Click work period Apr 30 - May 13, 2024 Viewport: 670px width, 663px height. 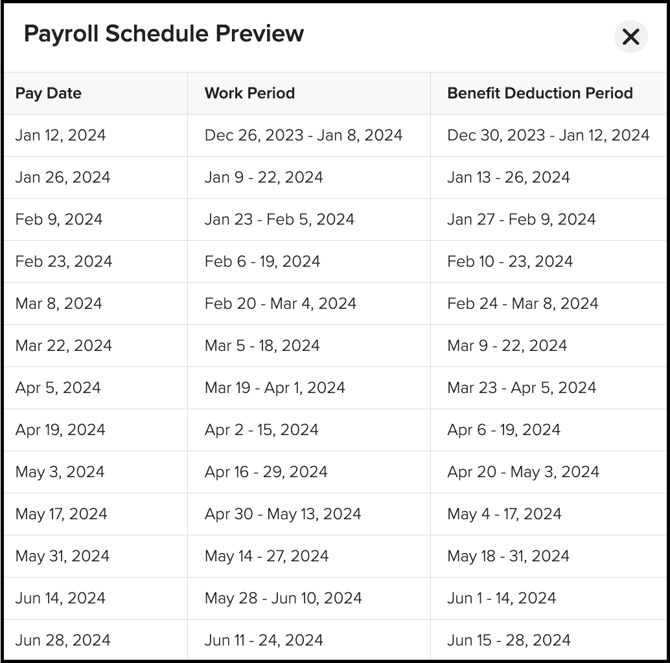pos(282,513)
